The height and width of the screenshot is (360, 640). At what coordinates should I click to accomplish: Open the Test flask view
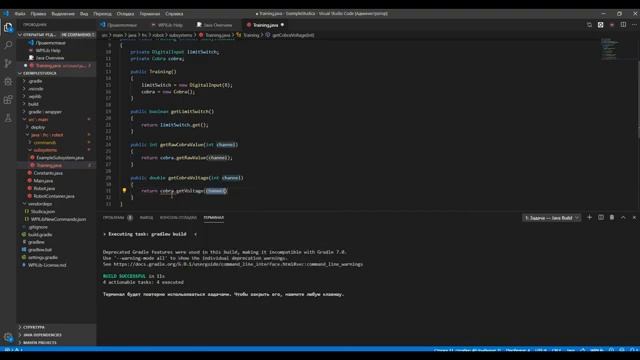pyautogui.click(x=8, y=118)
